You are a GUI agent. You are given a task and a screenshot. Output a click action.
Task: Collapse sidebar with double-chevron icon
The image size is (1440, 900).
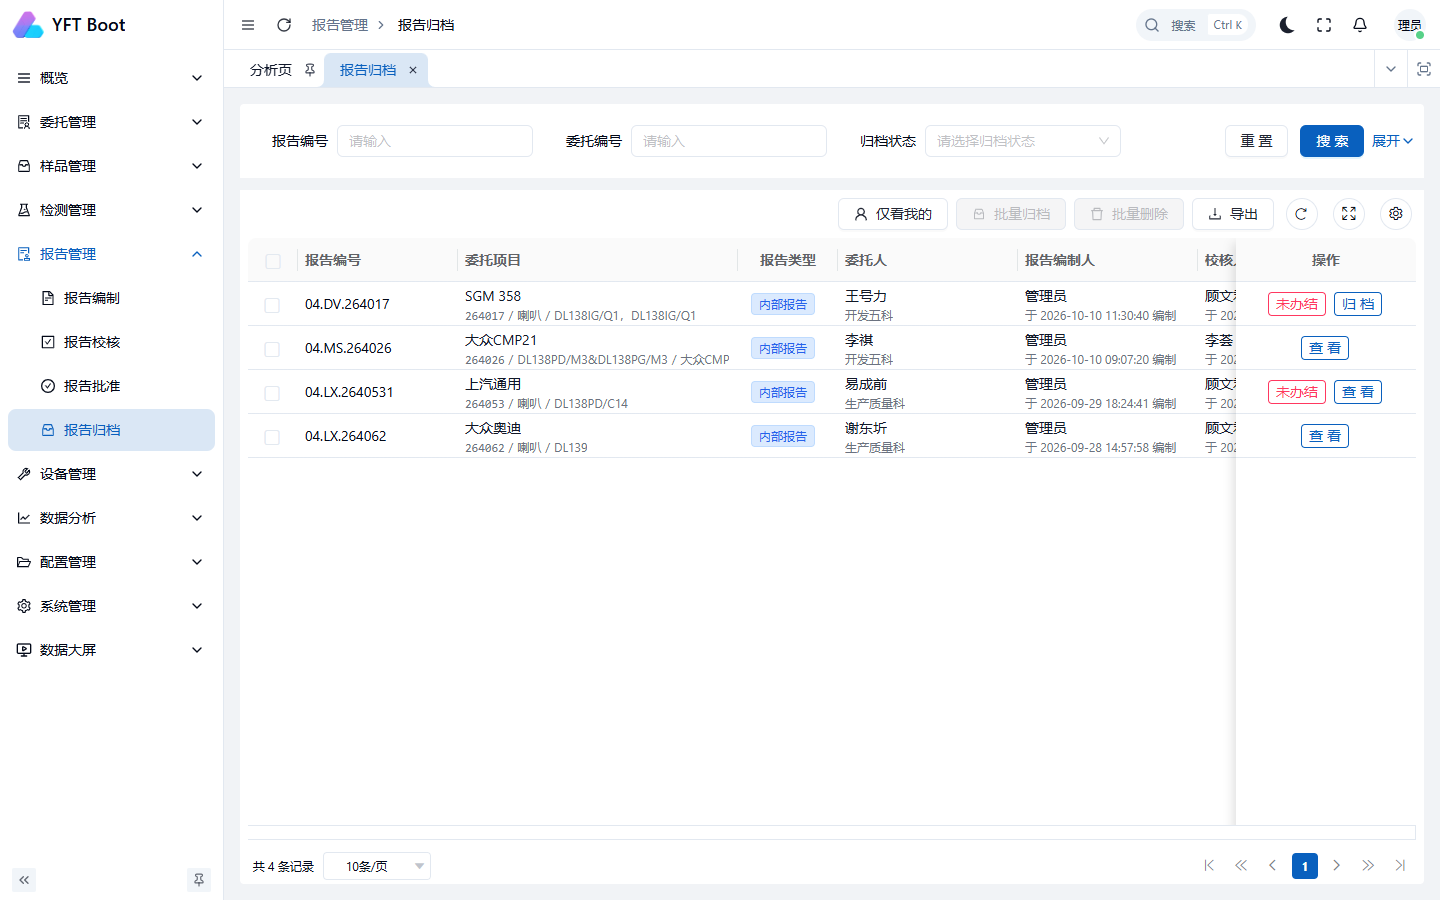24,880
